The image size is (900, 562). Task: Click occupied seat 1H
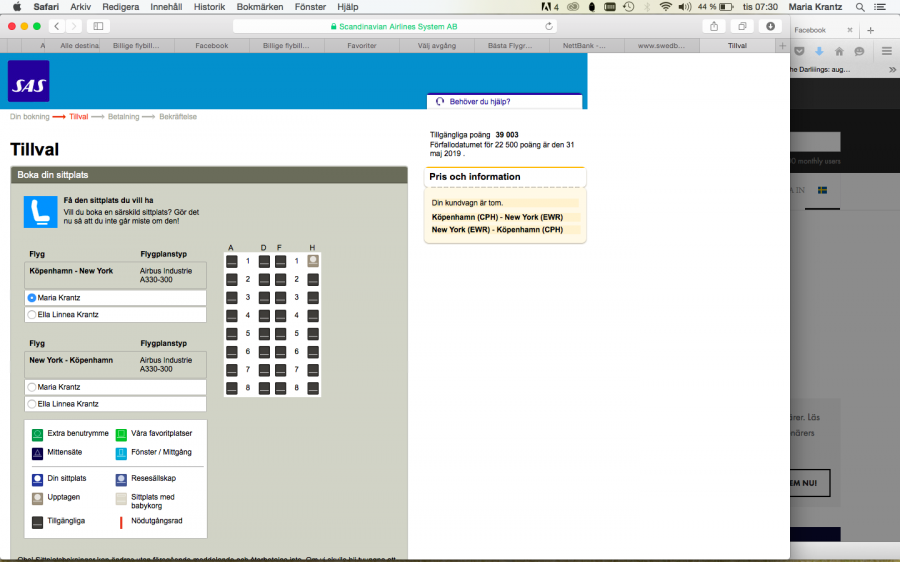[x=313, y=261]
